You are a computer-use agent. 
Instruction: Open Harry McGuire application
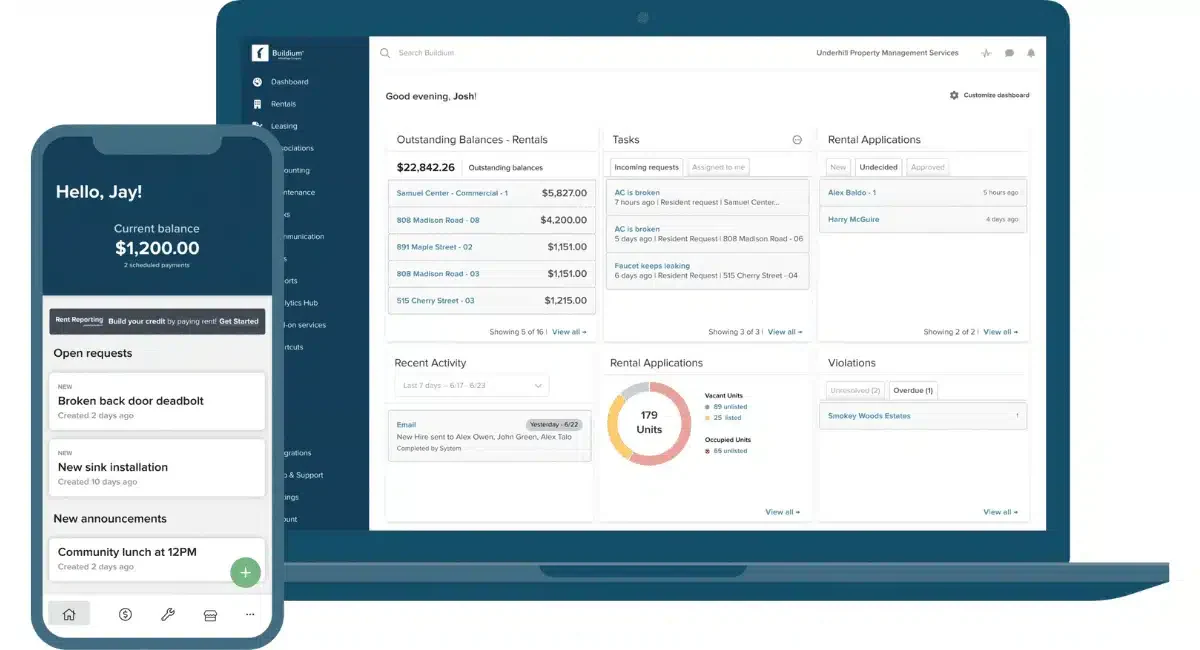[923, 219]
